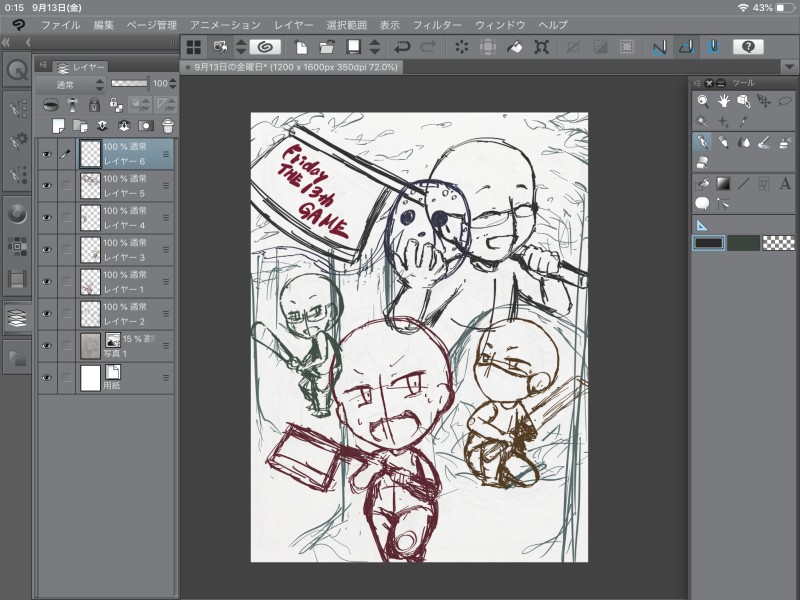Open the 選択範囲 menu
The image size is (800, 600).
(346, 25)
